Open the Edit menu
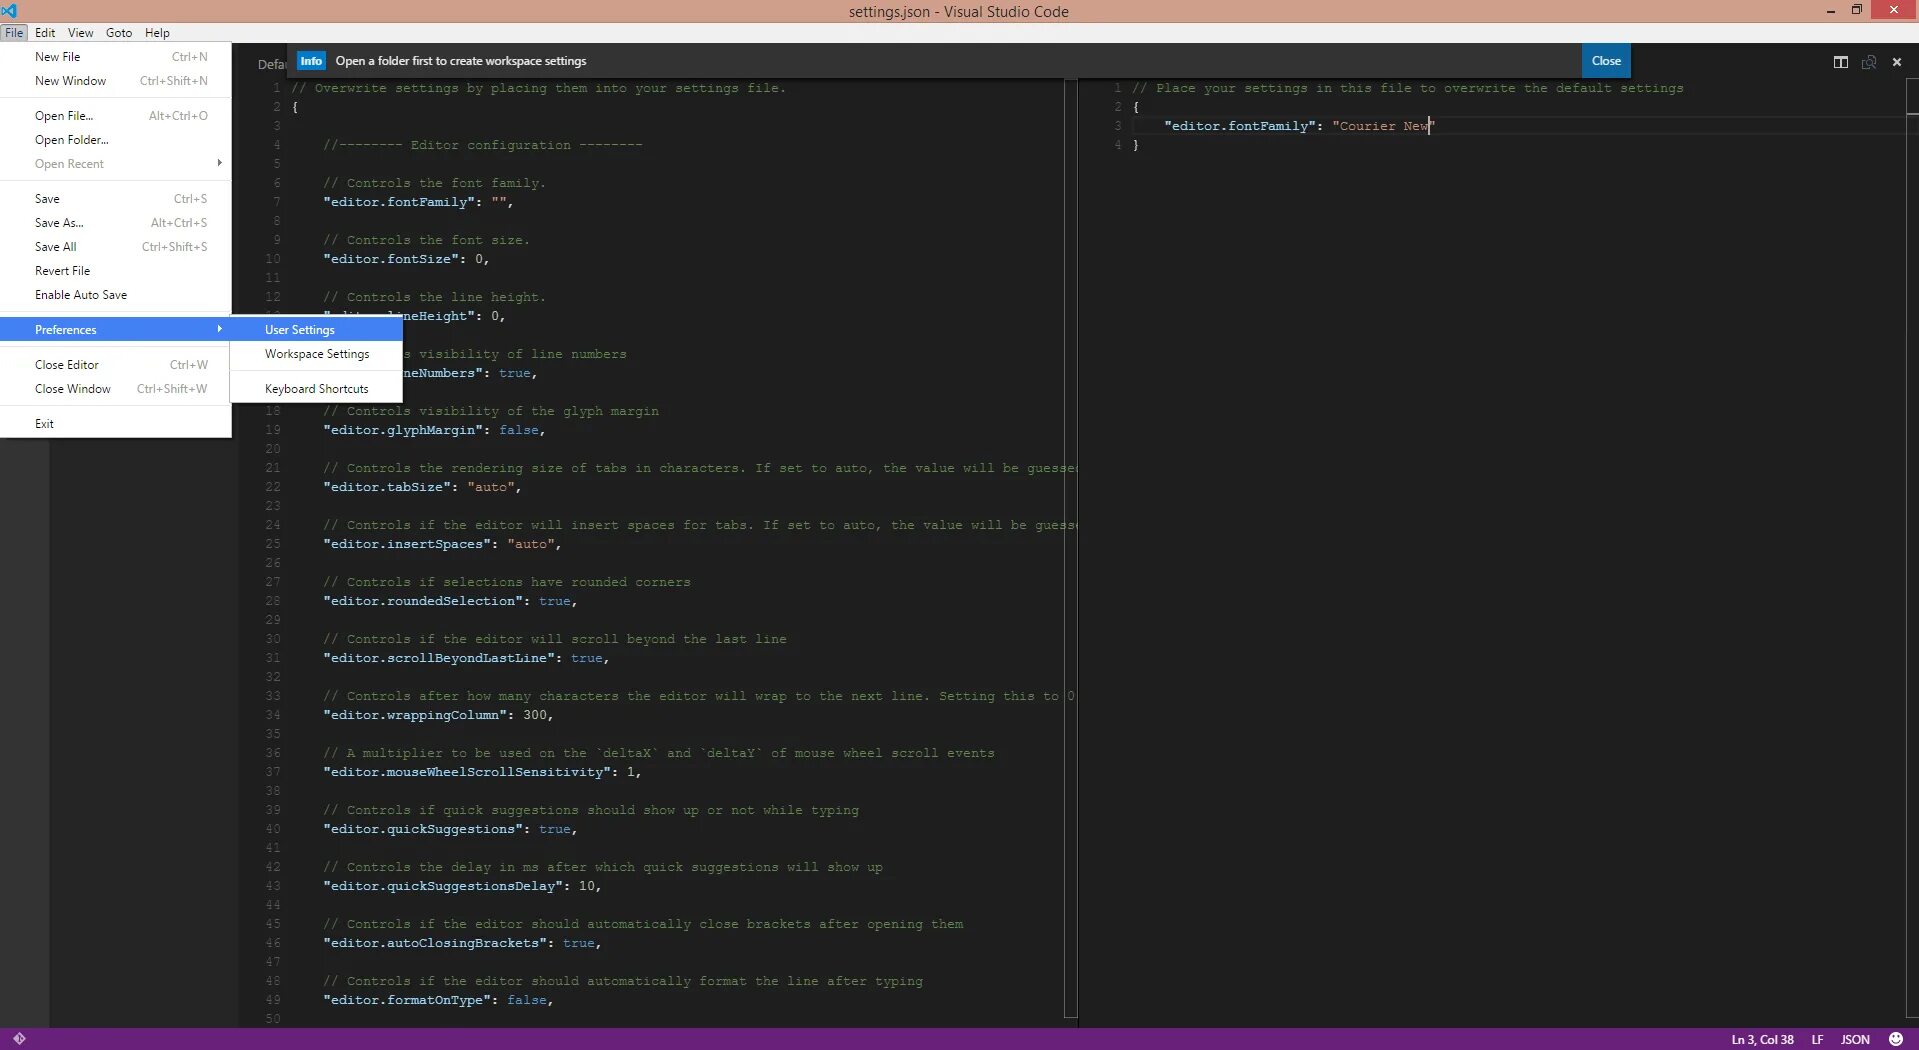The height and width of the screenshot is (1050, 1919). click(45, 33)
